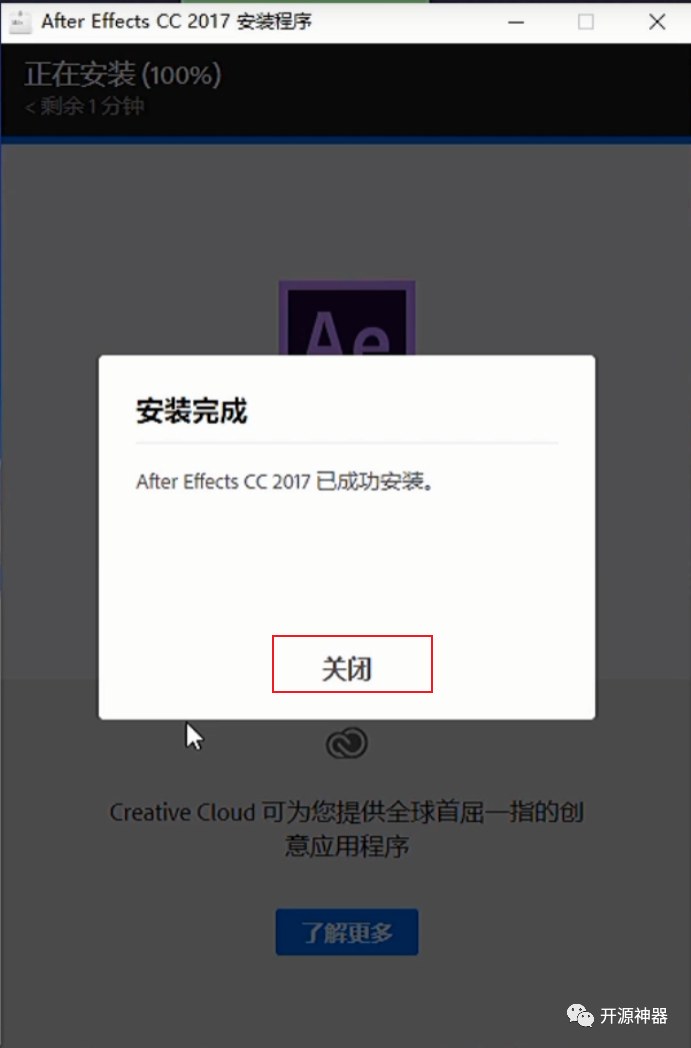
Task: Click the 安装完成 dialog title
Action: [x=191, y=411]
